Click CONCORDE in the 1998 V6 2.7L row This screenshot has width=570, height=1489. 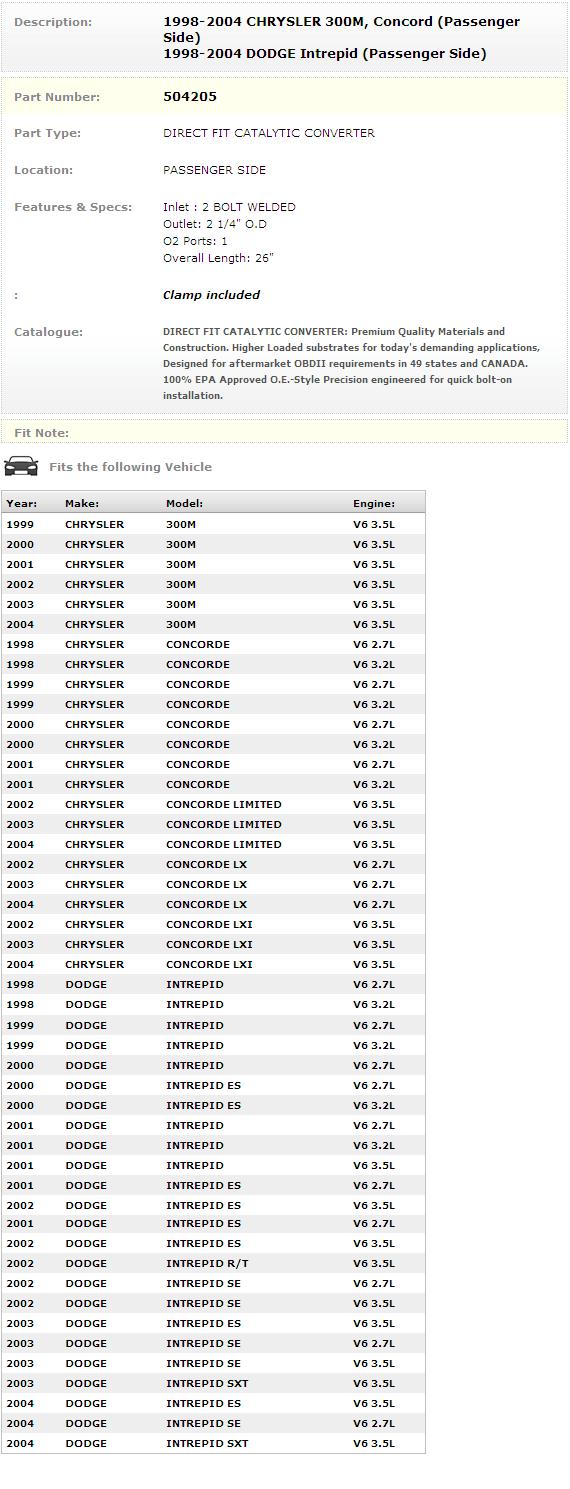tap(198, 644)
